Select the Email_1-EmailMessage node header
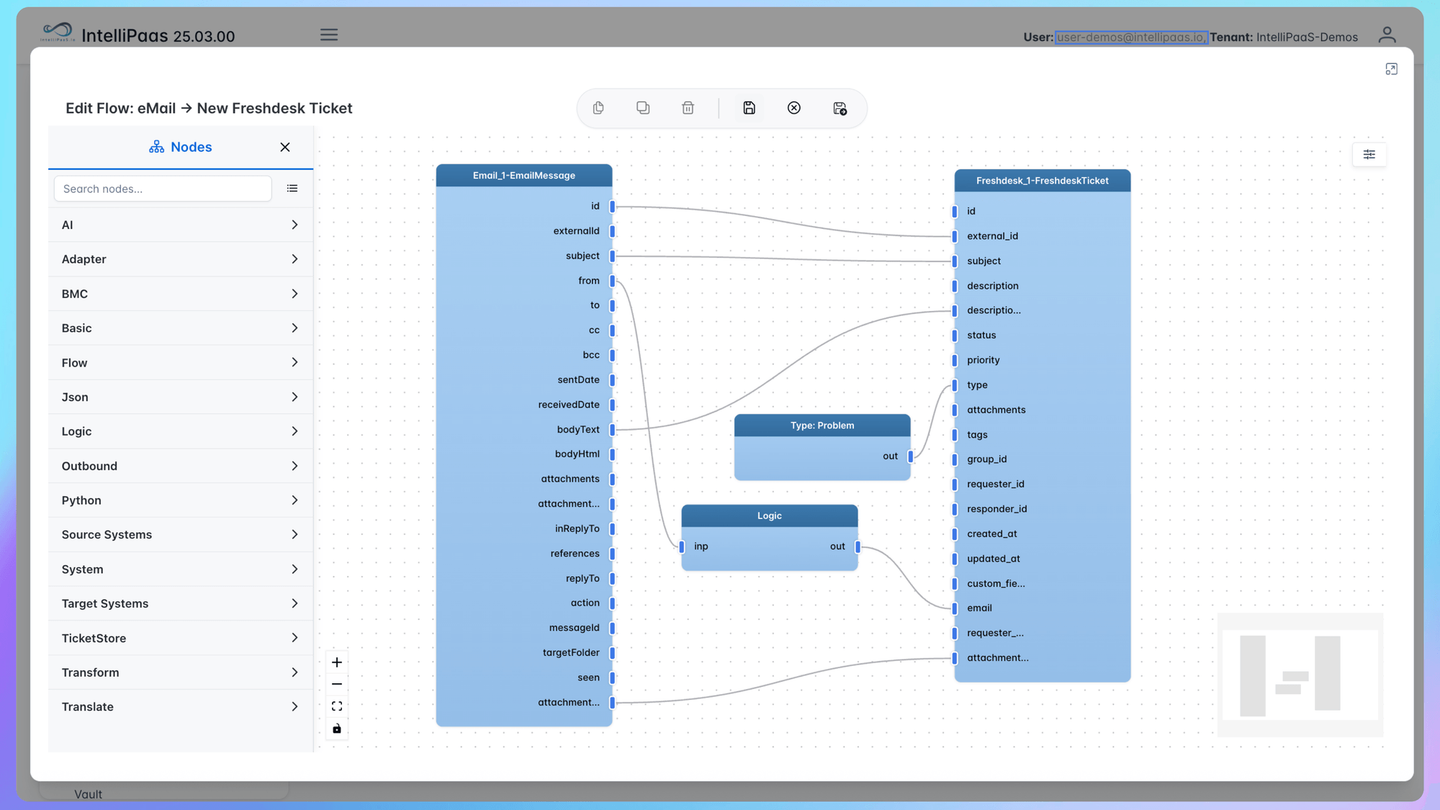The height and width of the screenshot is (810, 1440). (x=524, y=175)
